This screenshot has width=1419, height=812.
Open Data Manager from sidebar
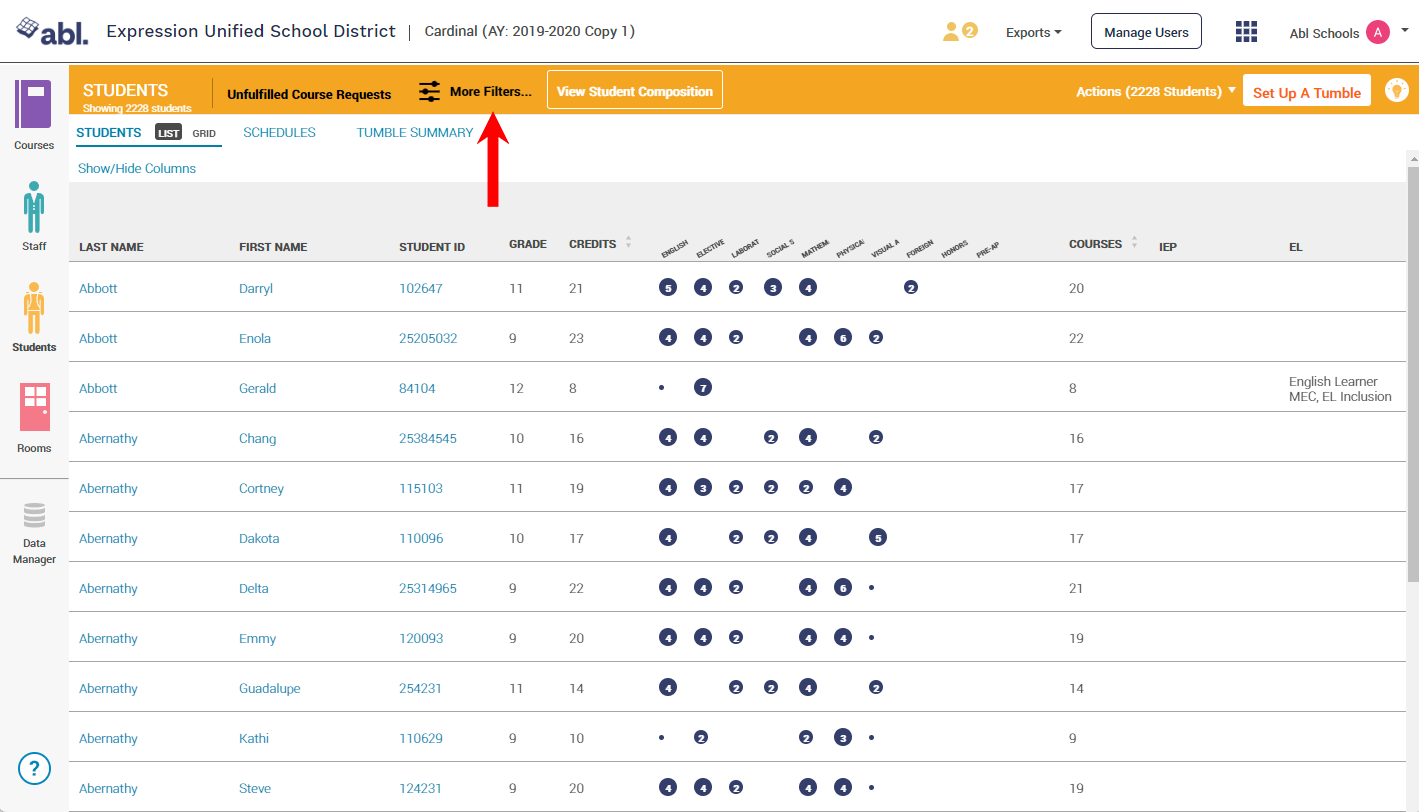34,530
